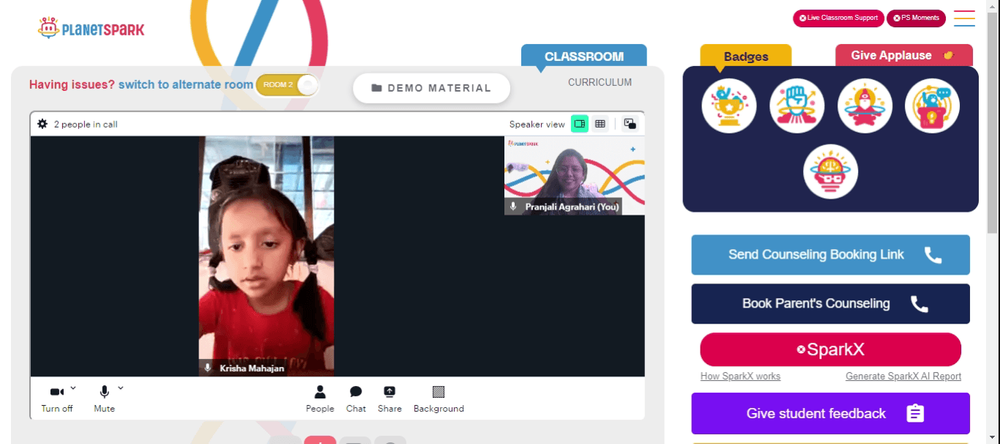Click Send Counseling Booking Link
Image resolution: width=1000 pixels, height=444 pixels.
pyautogui.click(x=830, y=255)
